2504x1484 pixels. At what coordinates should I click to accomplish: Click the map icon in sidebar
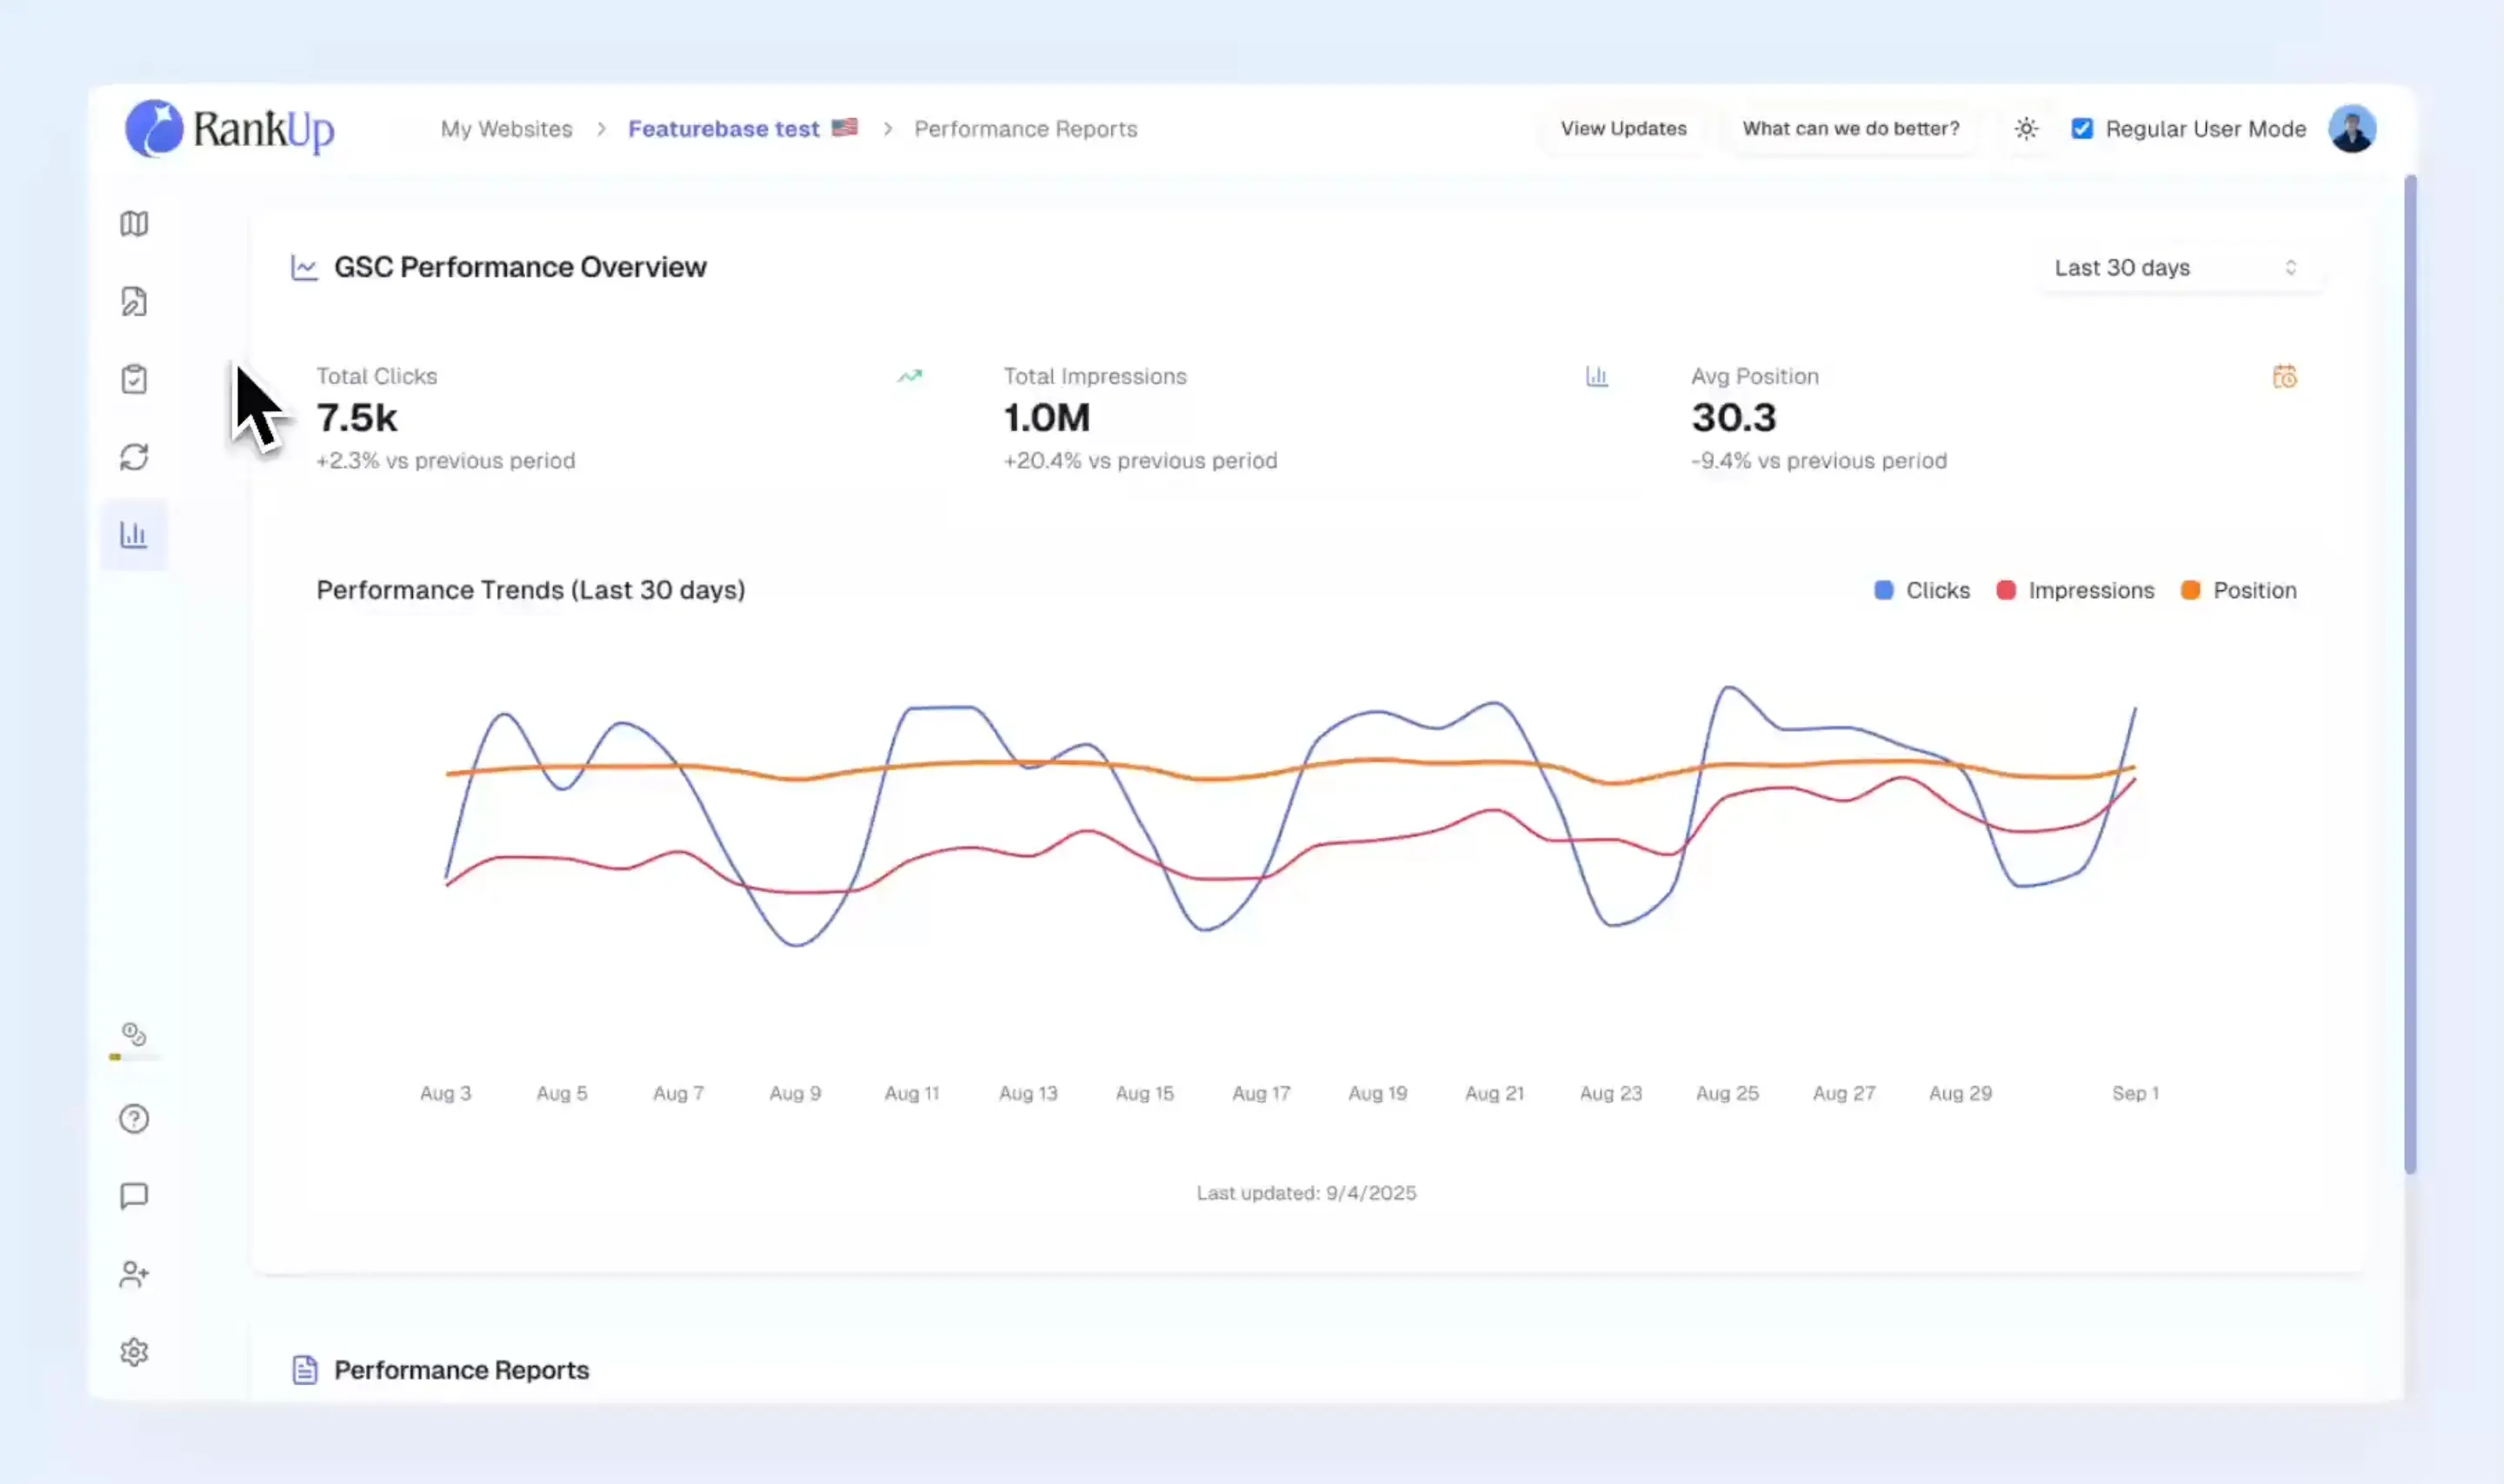tap(134, 223)
